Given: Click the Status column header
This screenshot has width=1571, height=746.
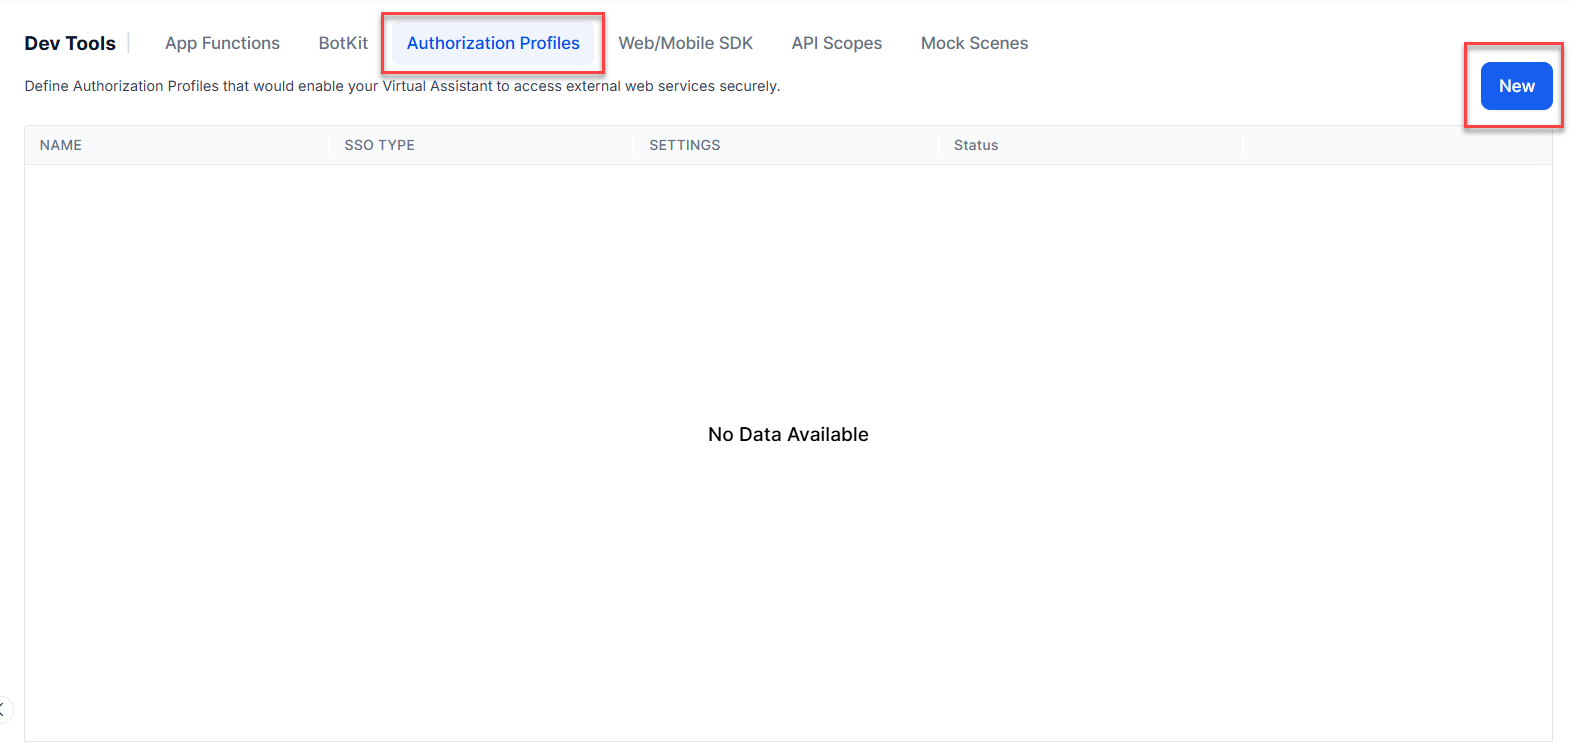Looking at the screenshot, I should [975, 145].
